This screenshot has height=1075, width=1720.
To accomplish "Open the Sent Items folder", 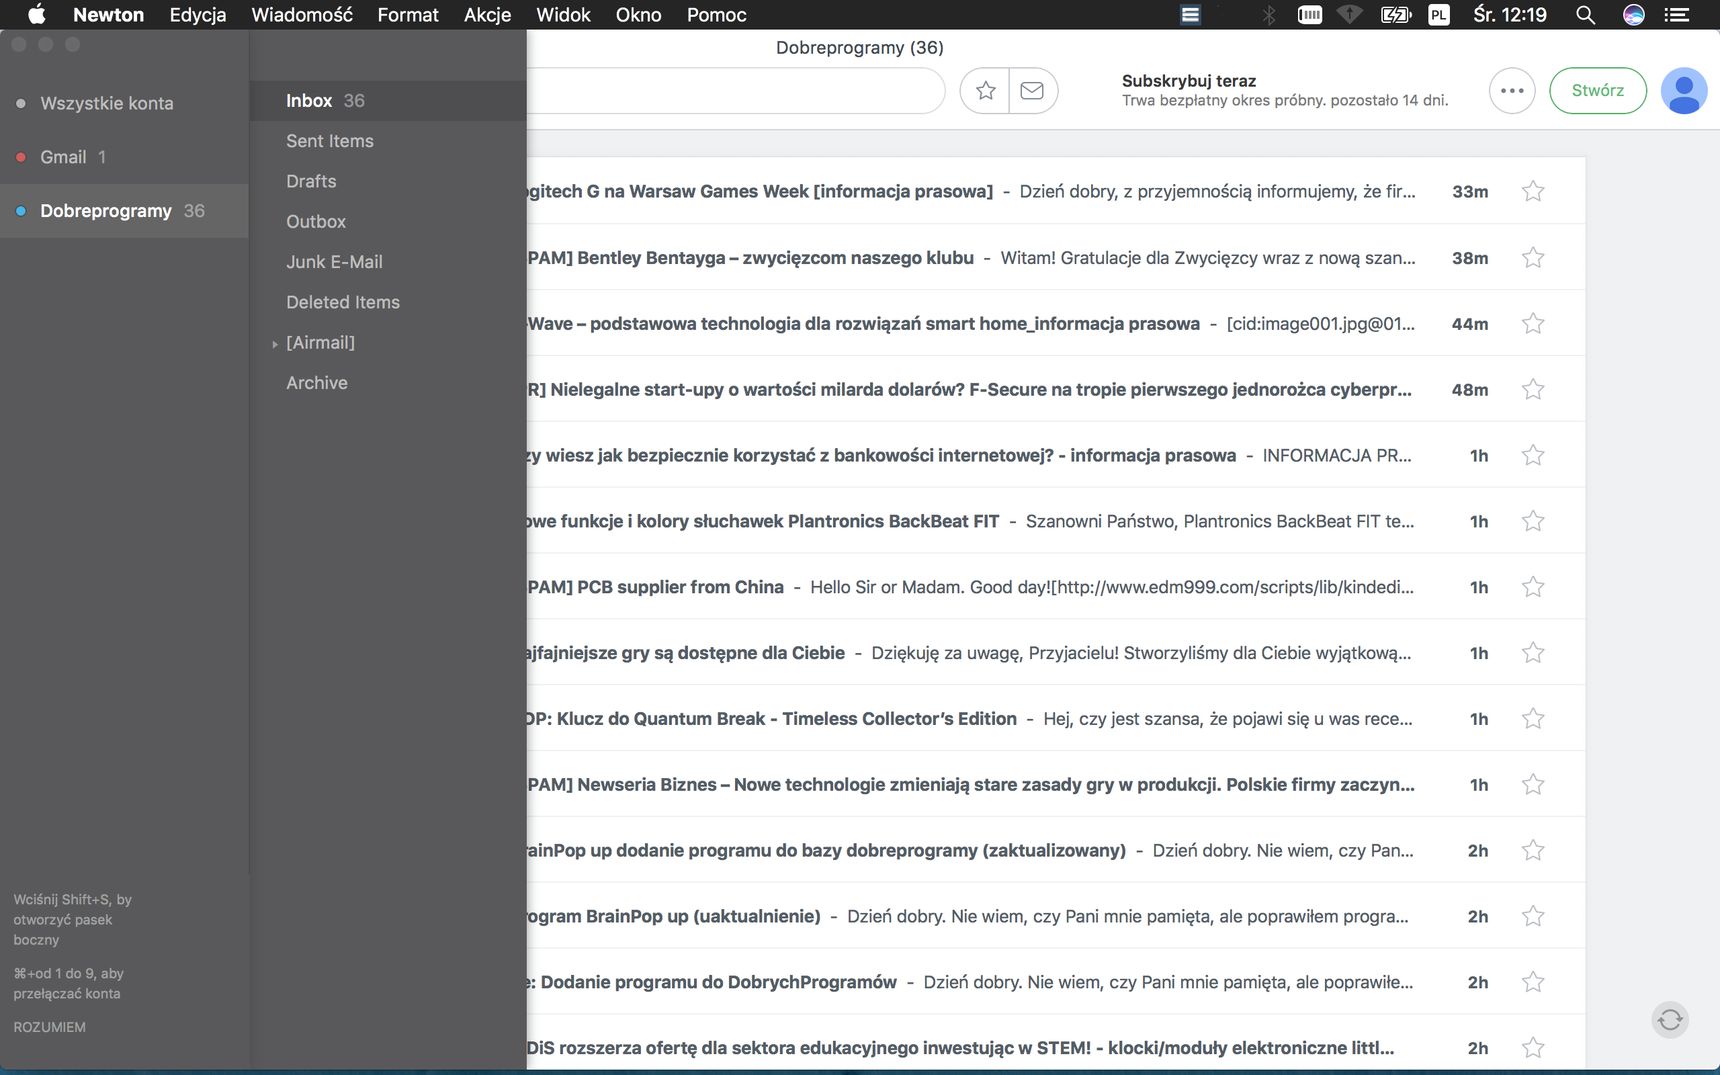I will coord(388,141).
